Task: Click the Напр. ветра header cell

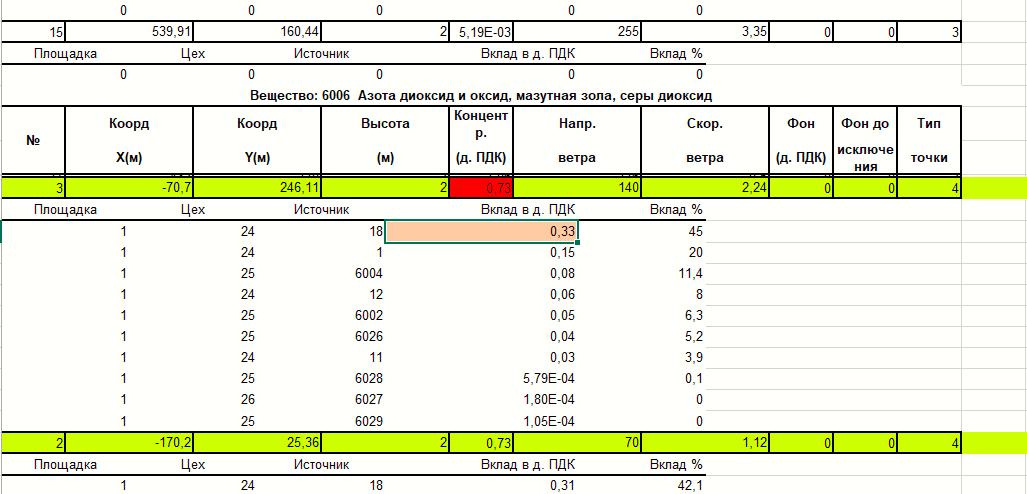Action: (577, 141)
